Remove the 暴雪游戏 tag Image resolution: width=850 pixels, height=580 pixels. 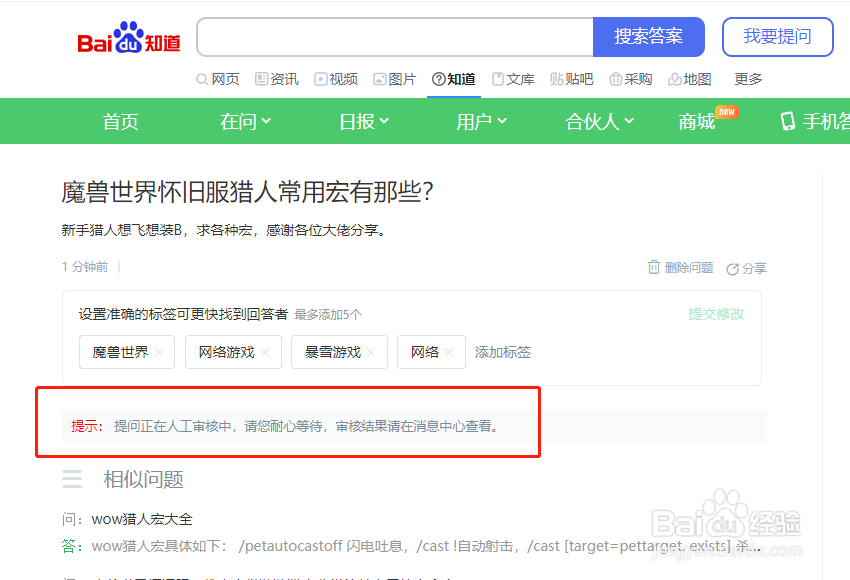point(370,352)
